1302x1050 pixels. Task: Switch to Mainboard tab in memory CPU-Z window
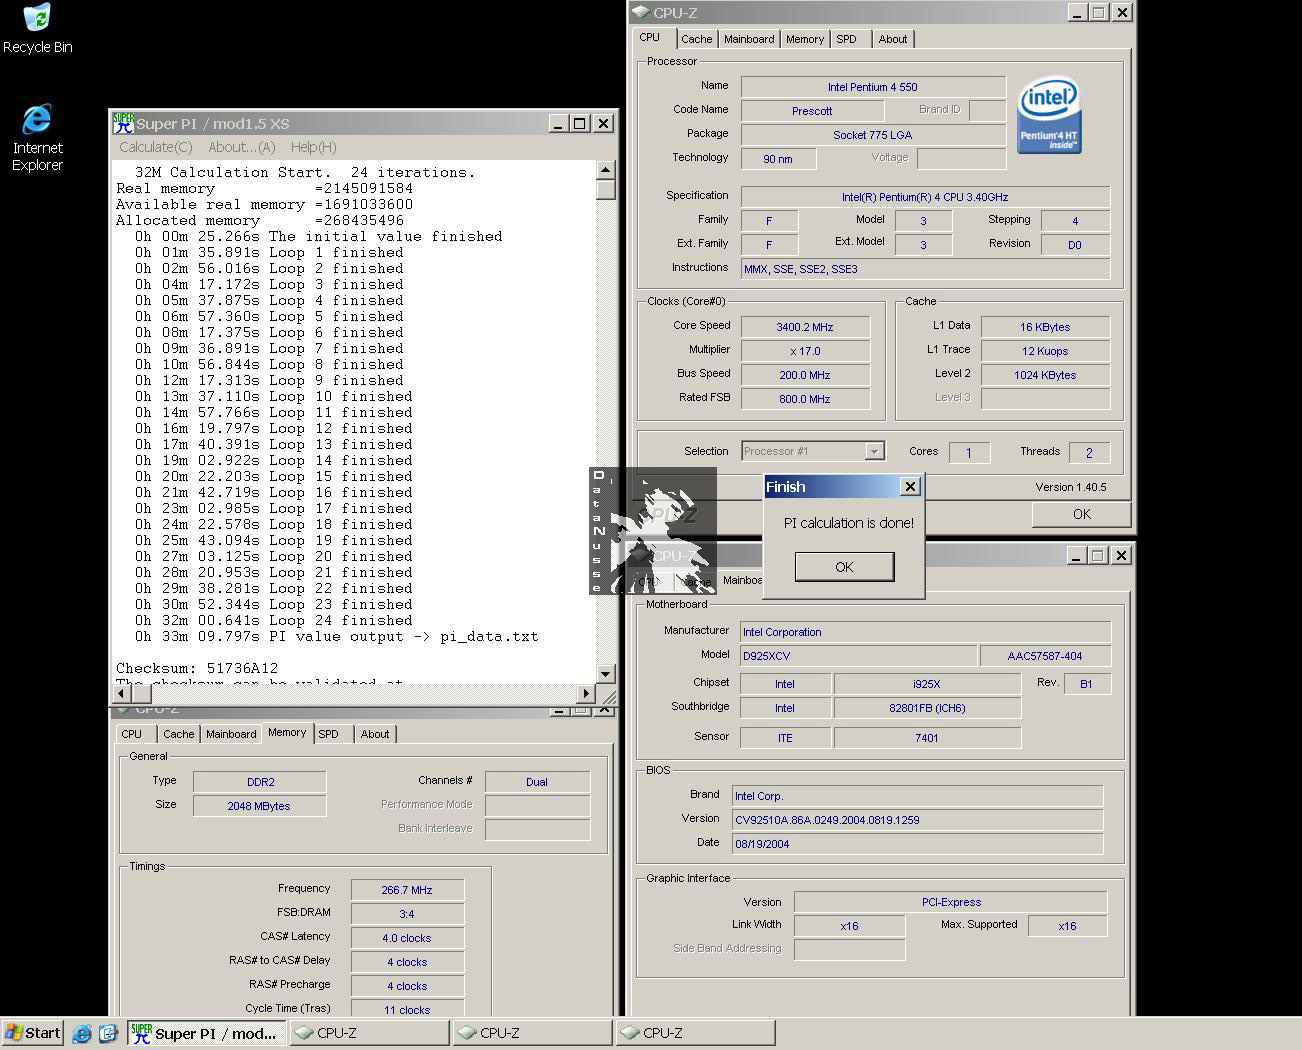(x=231, y=734)
